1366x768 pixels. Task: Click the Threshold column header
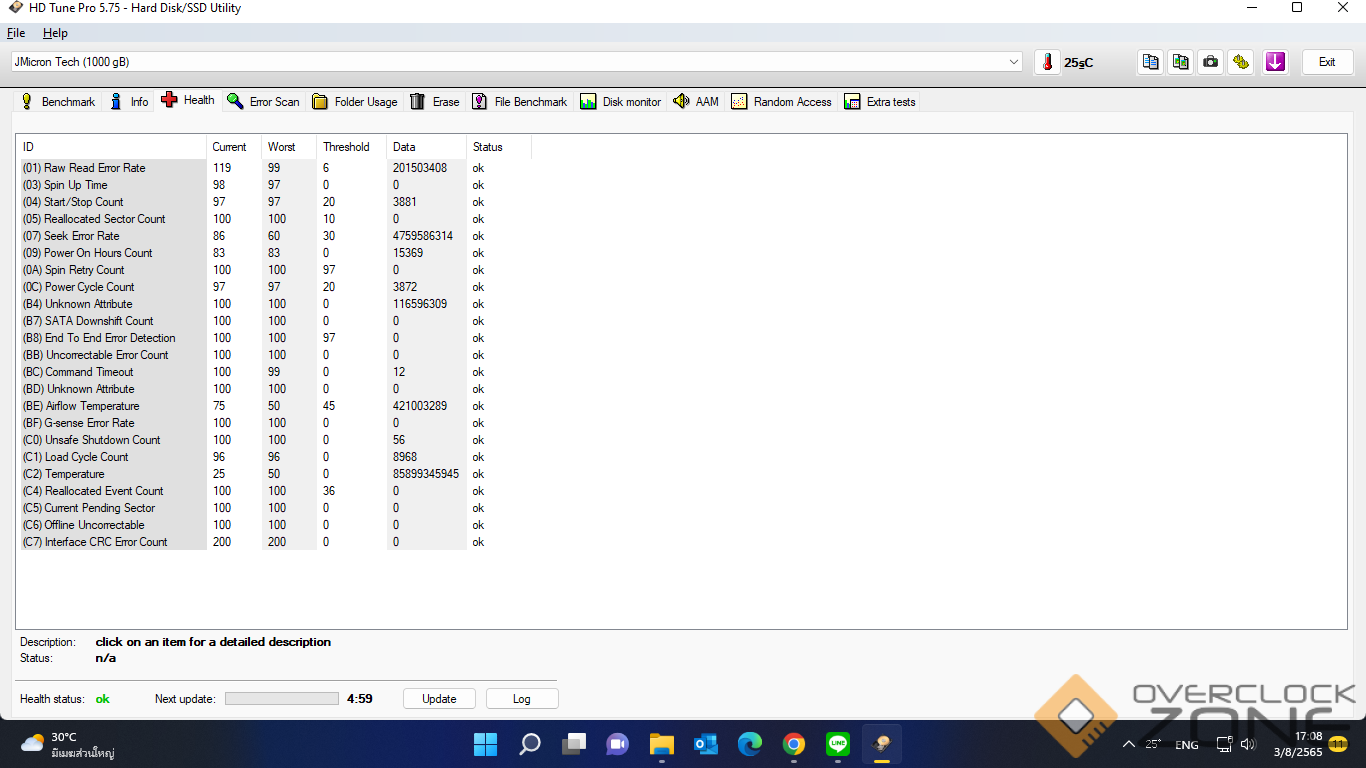click(x=352, y=147)
